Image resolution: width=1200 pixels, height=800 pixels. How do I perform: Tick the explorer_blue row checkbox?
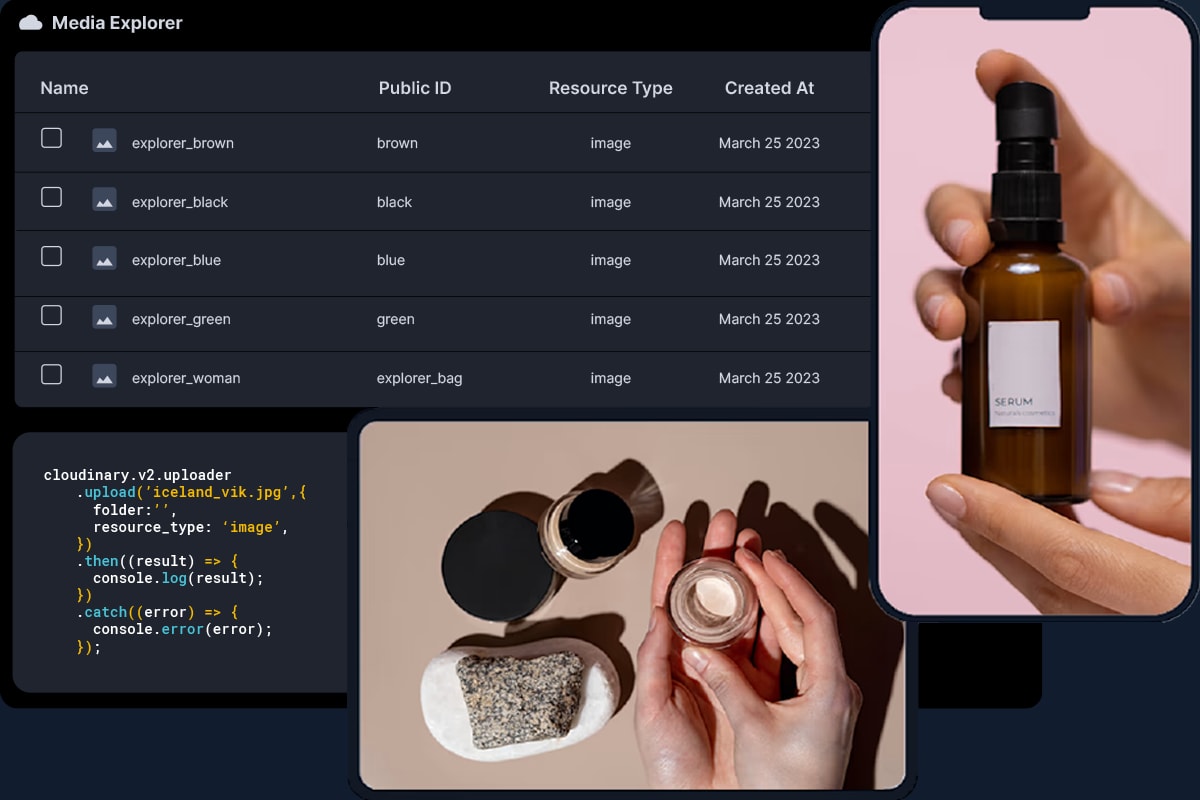51,256
